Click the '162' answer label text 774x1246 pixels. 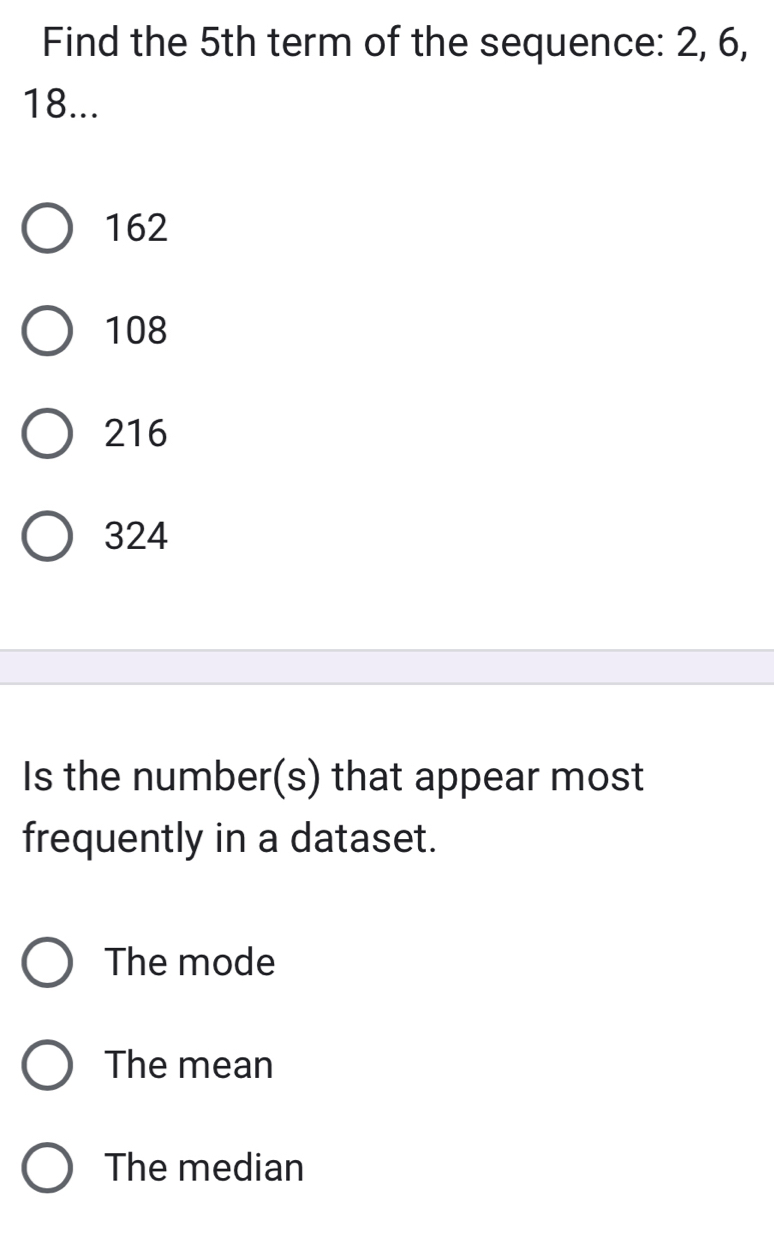click(x=137, y=229)
